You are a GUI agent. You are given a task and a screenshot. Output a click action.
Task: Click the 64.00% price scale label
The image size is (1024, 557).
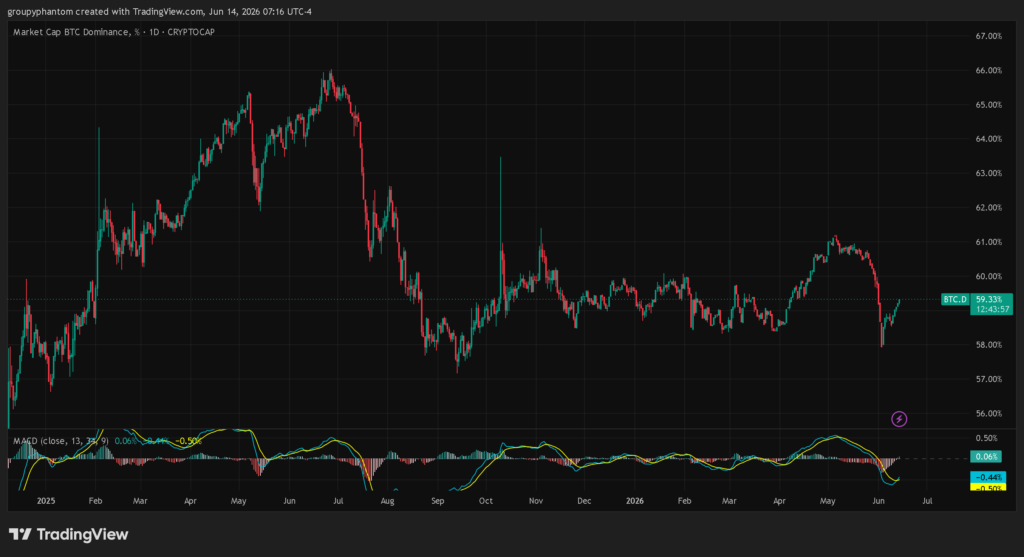[988, 139]
